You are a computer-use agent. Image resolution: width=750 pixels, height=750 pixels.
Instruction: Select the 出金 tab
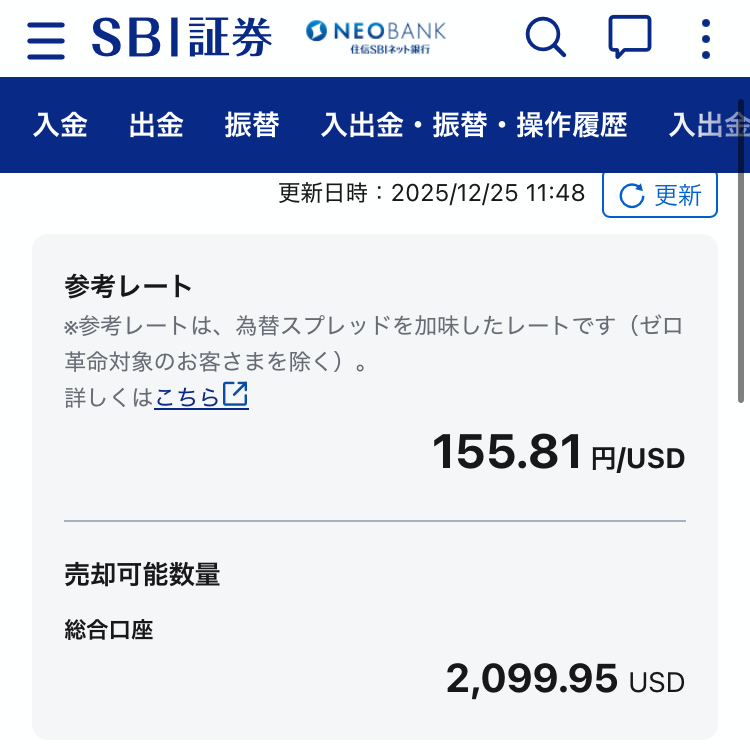(x=156, y=125)
